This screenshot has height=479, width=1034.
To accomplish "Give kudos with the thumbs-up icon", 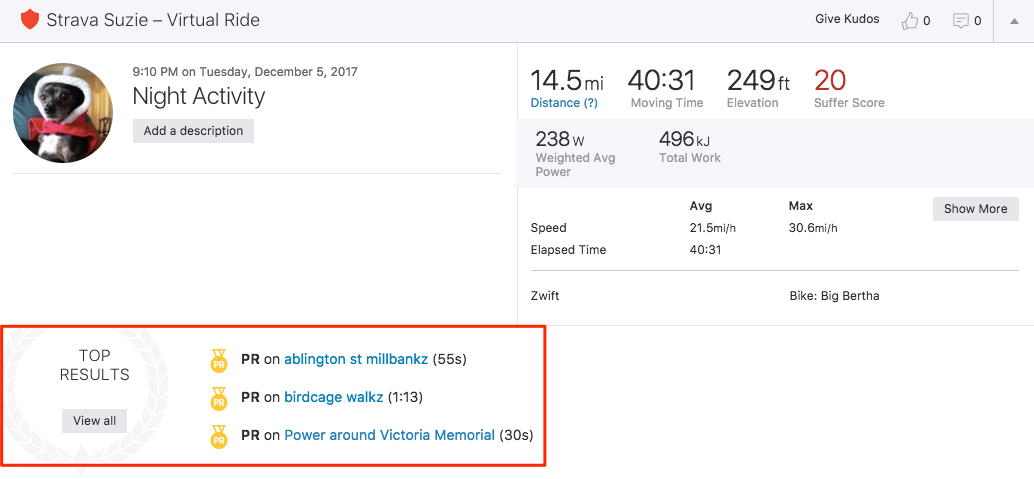I will [910, 21].
